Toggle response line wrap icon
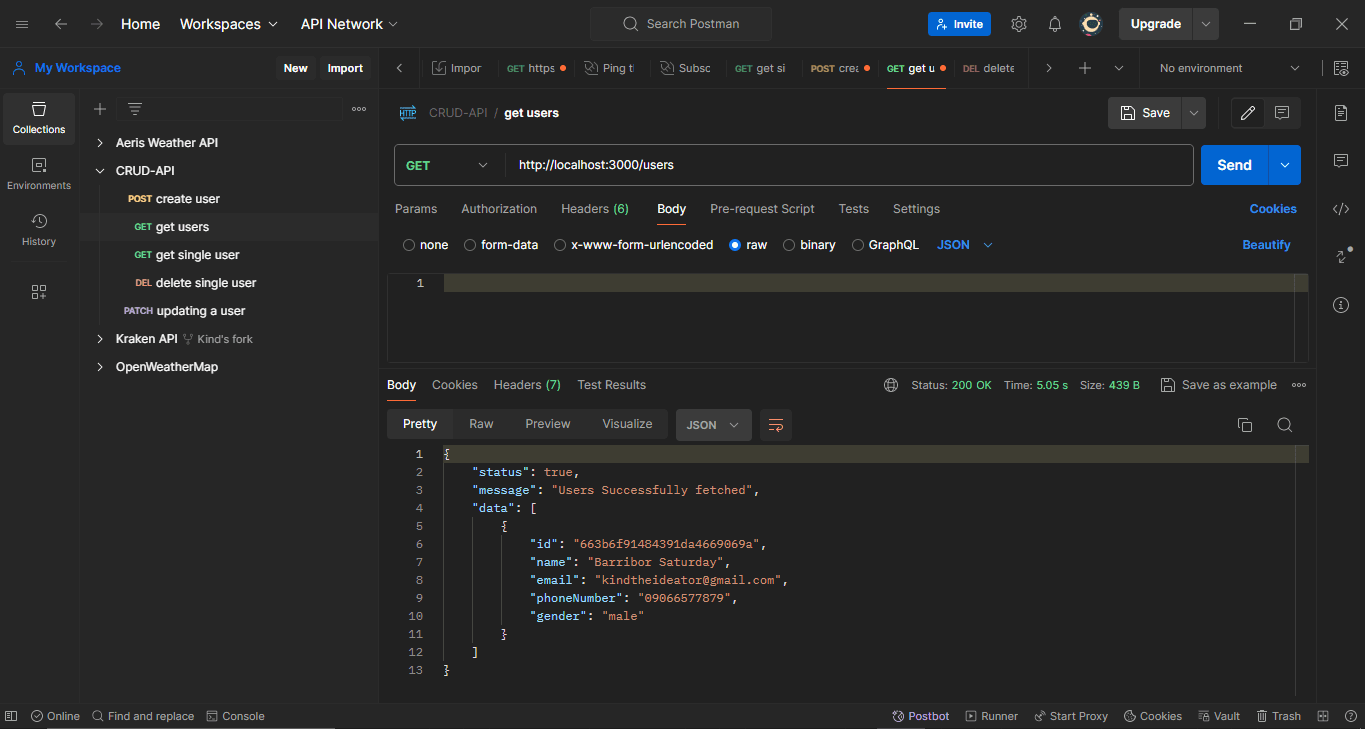Screen dimensions: 1365x729 (x=775, y=425)
